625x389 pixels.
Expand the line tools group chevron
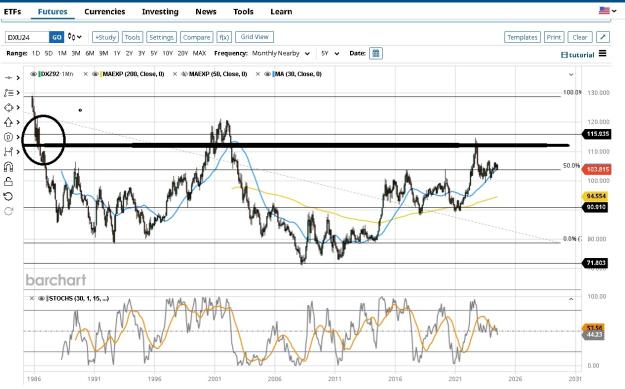(x=18, y=92)
